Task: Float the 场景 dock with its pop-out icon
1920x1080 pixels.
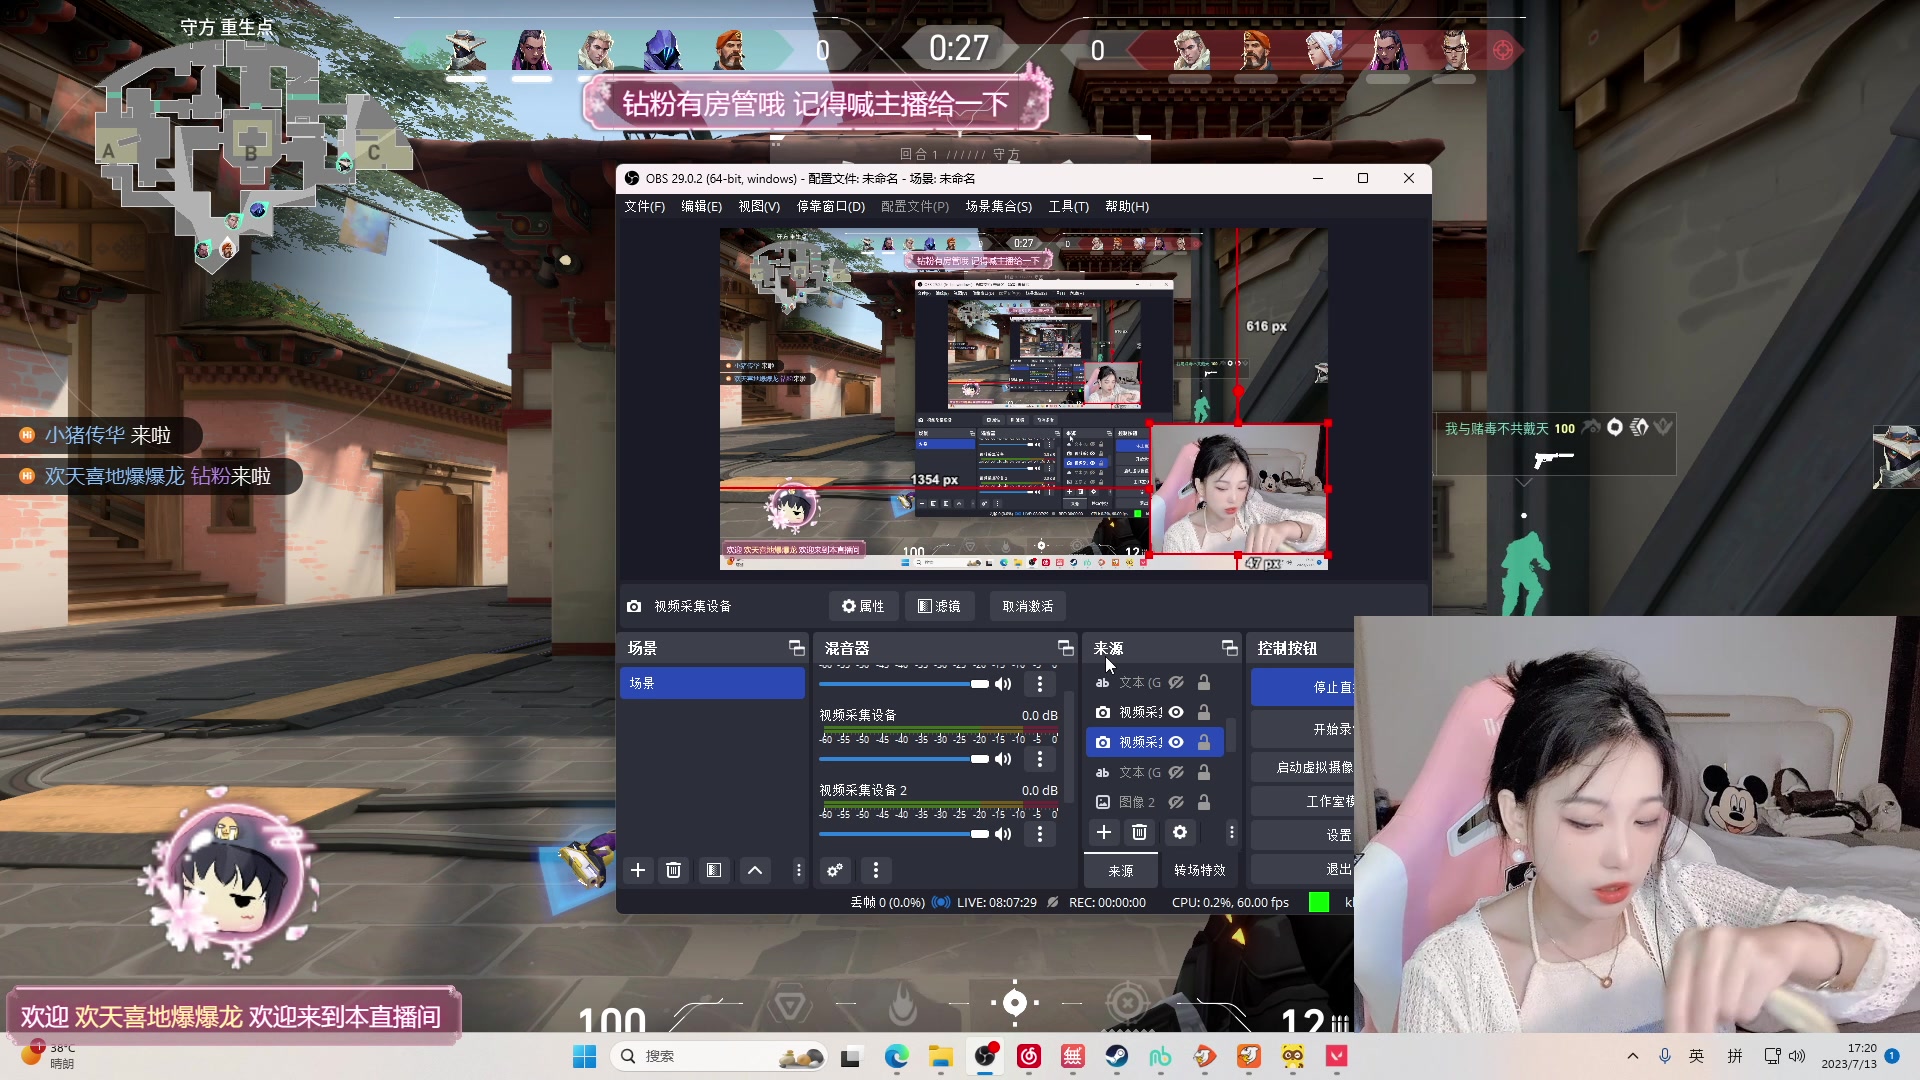Action: coord(797,648)
